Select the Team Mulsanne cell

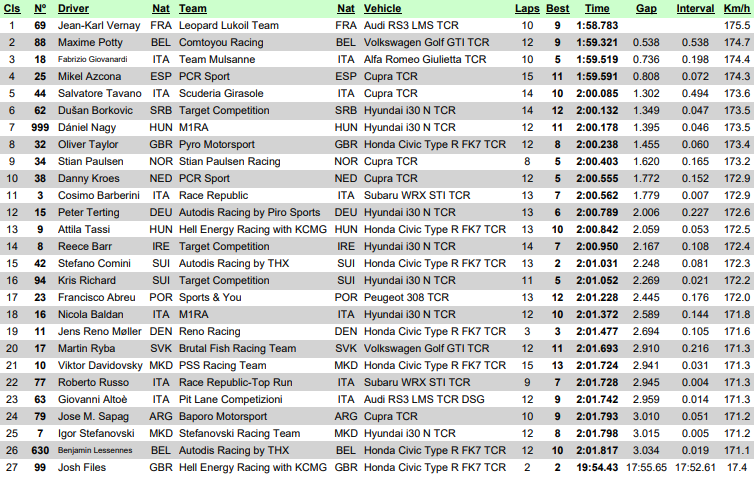(x=217, y=59)
